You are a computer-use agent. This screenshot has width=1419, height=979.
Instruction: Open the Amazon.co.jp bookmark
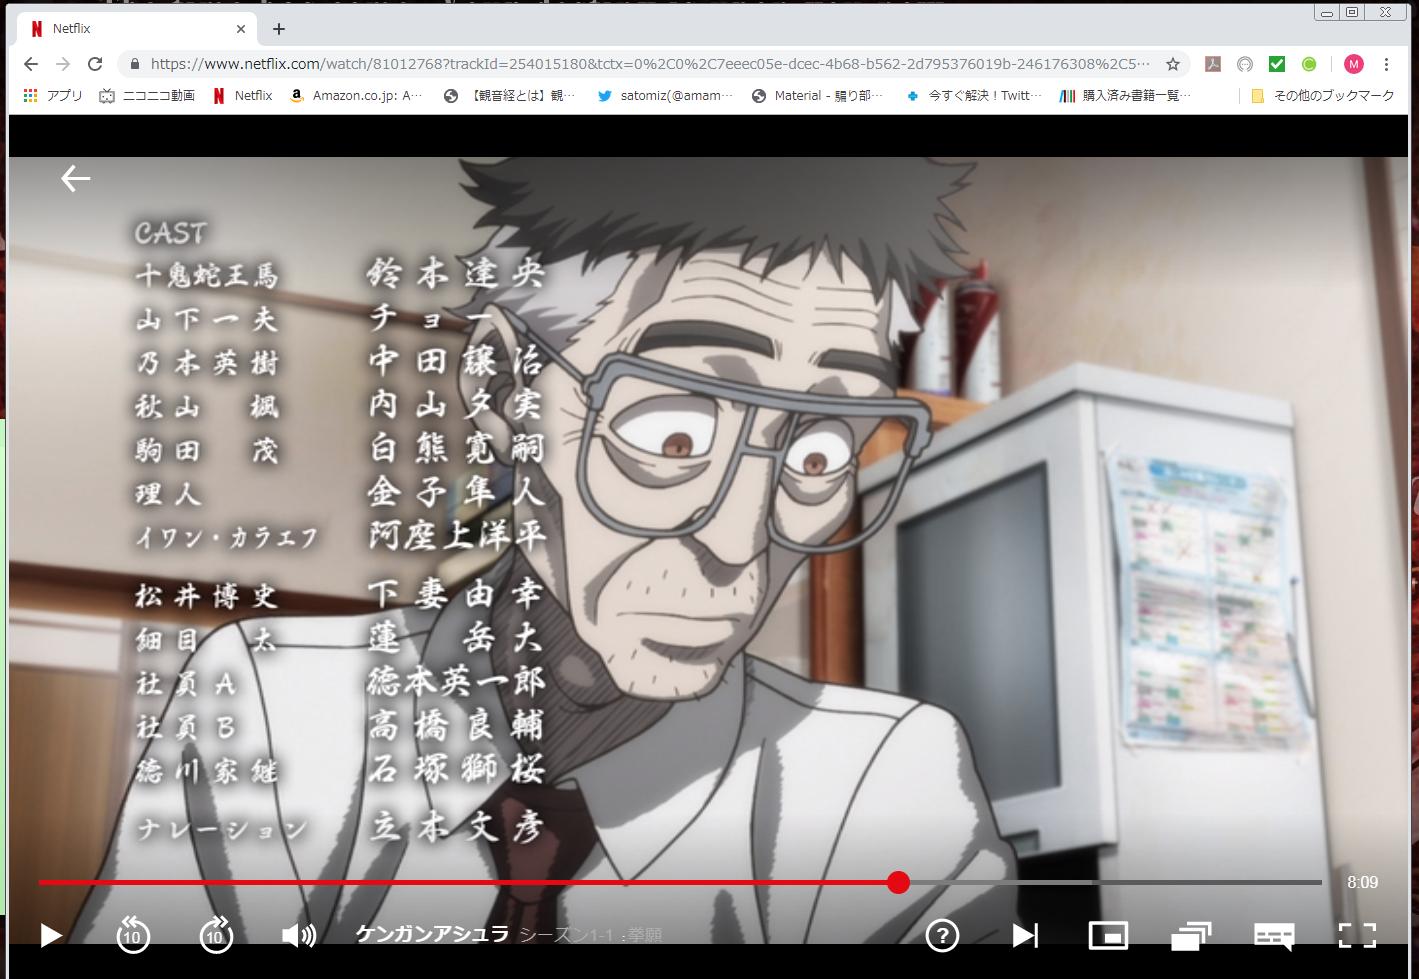[357, 96]
